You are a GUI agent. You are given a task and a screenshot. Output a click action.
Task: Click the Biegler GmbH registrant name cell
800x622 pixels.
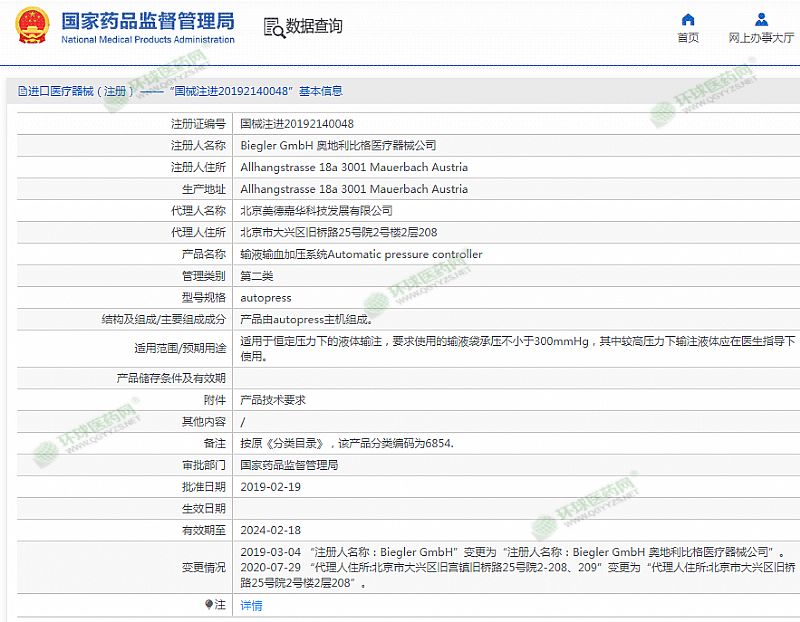pos(338,146)
